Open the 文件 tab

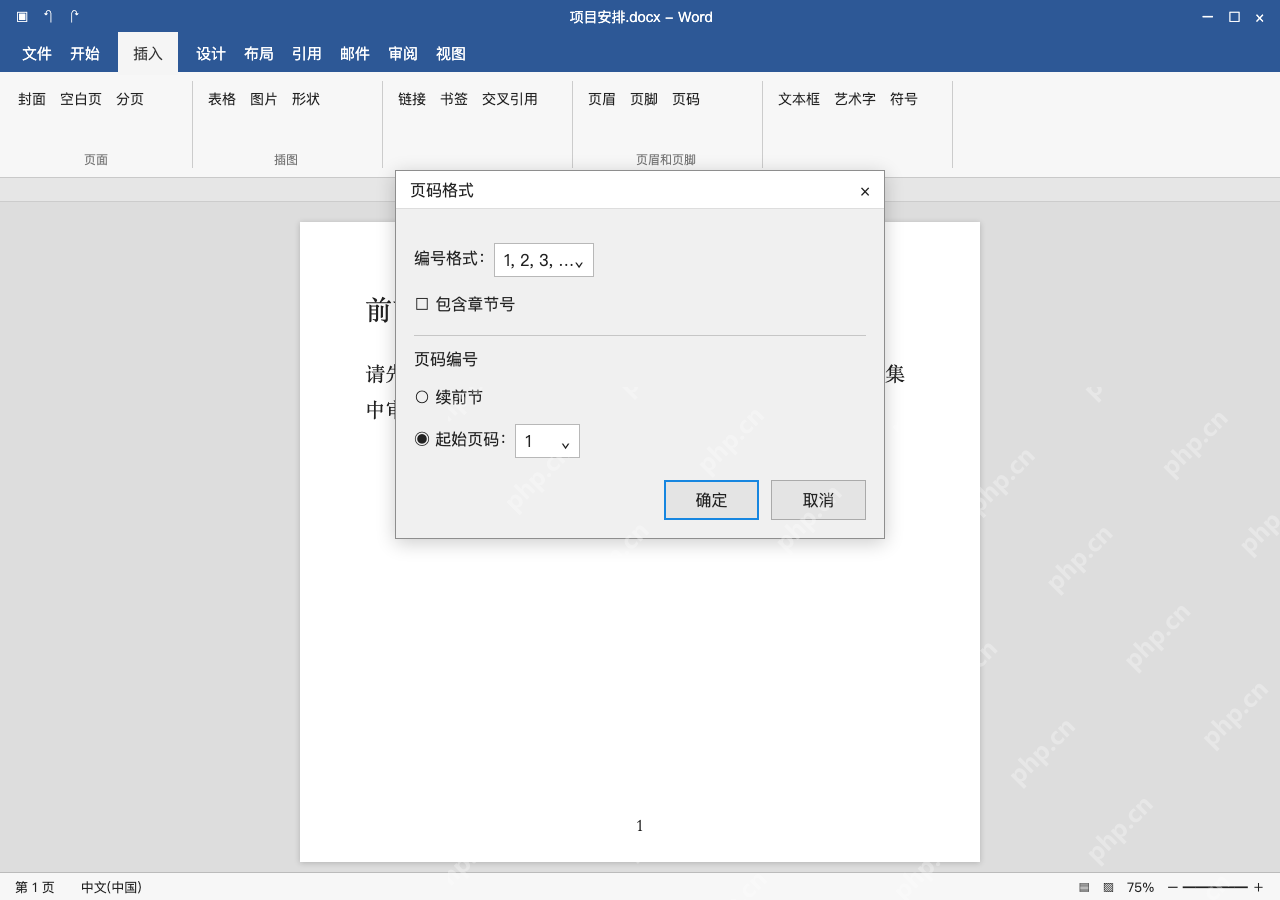click(37, 54)
